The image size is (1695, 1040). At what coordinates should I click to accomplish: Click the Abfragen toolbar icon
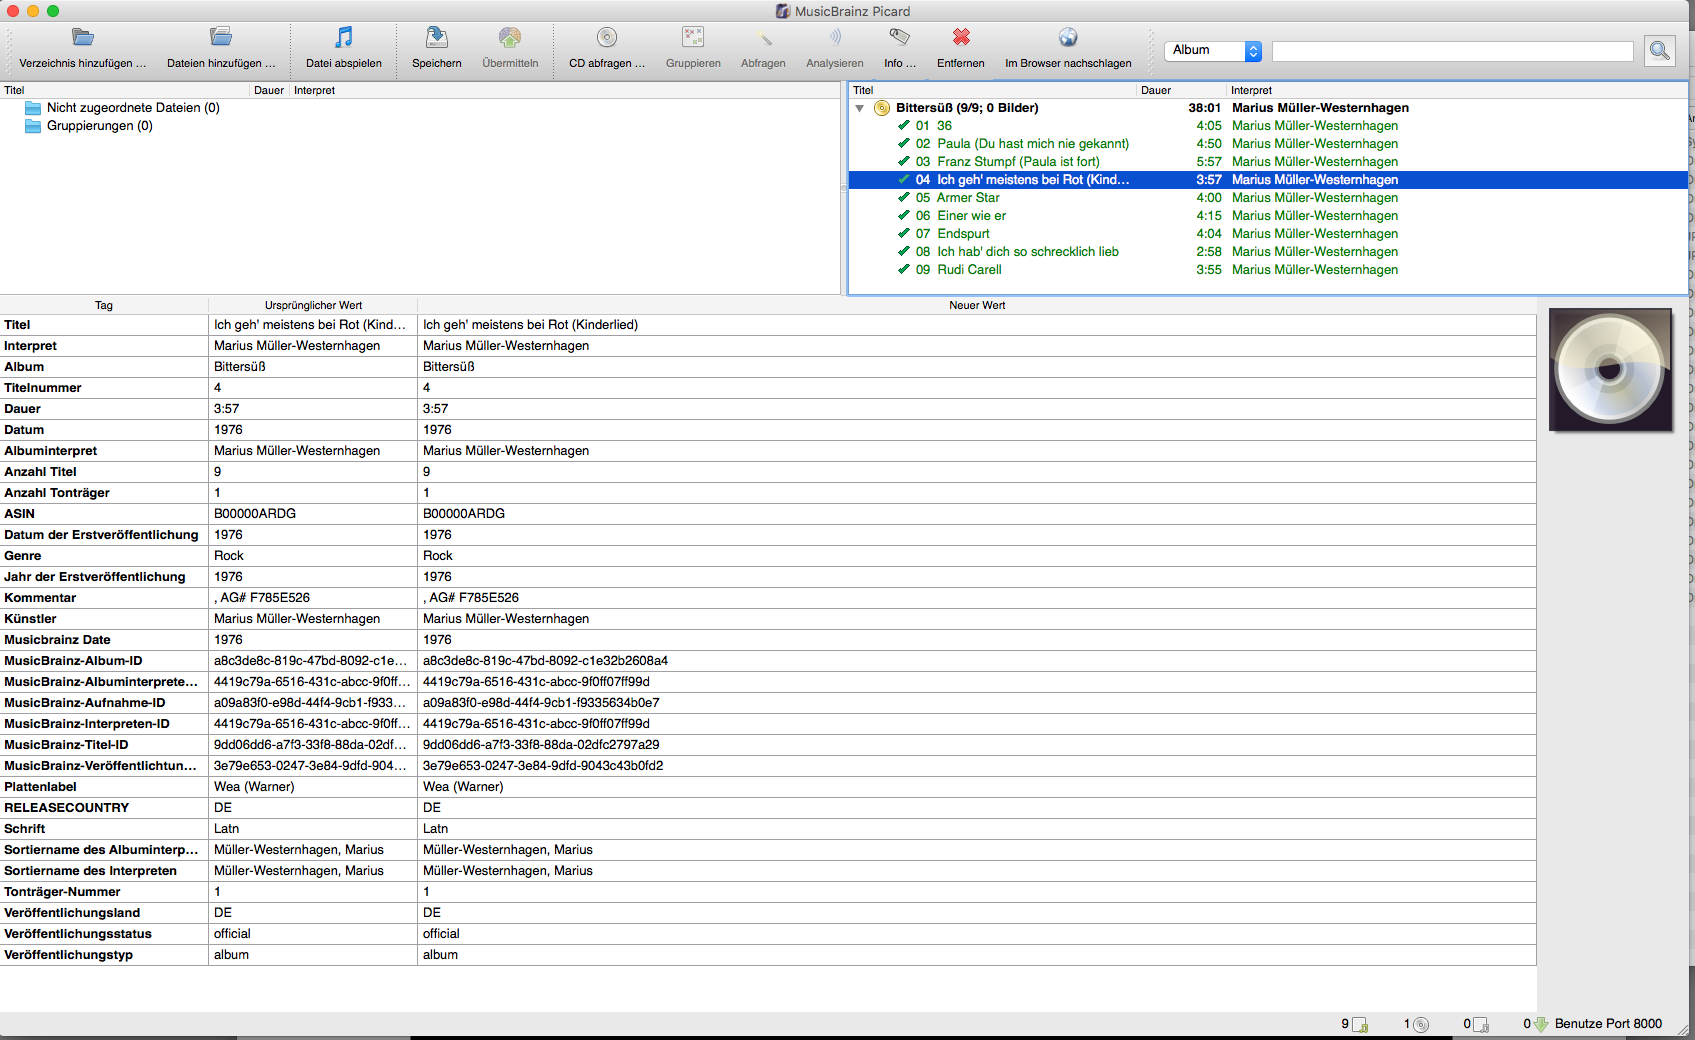pos(764,37)
